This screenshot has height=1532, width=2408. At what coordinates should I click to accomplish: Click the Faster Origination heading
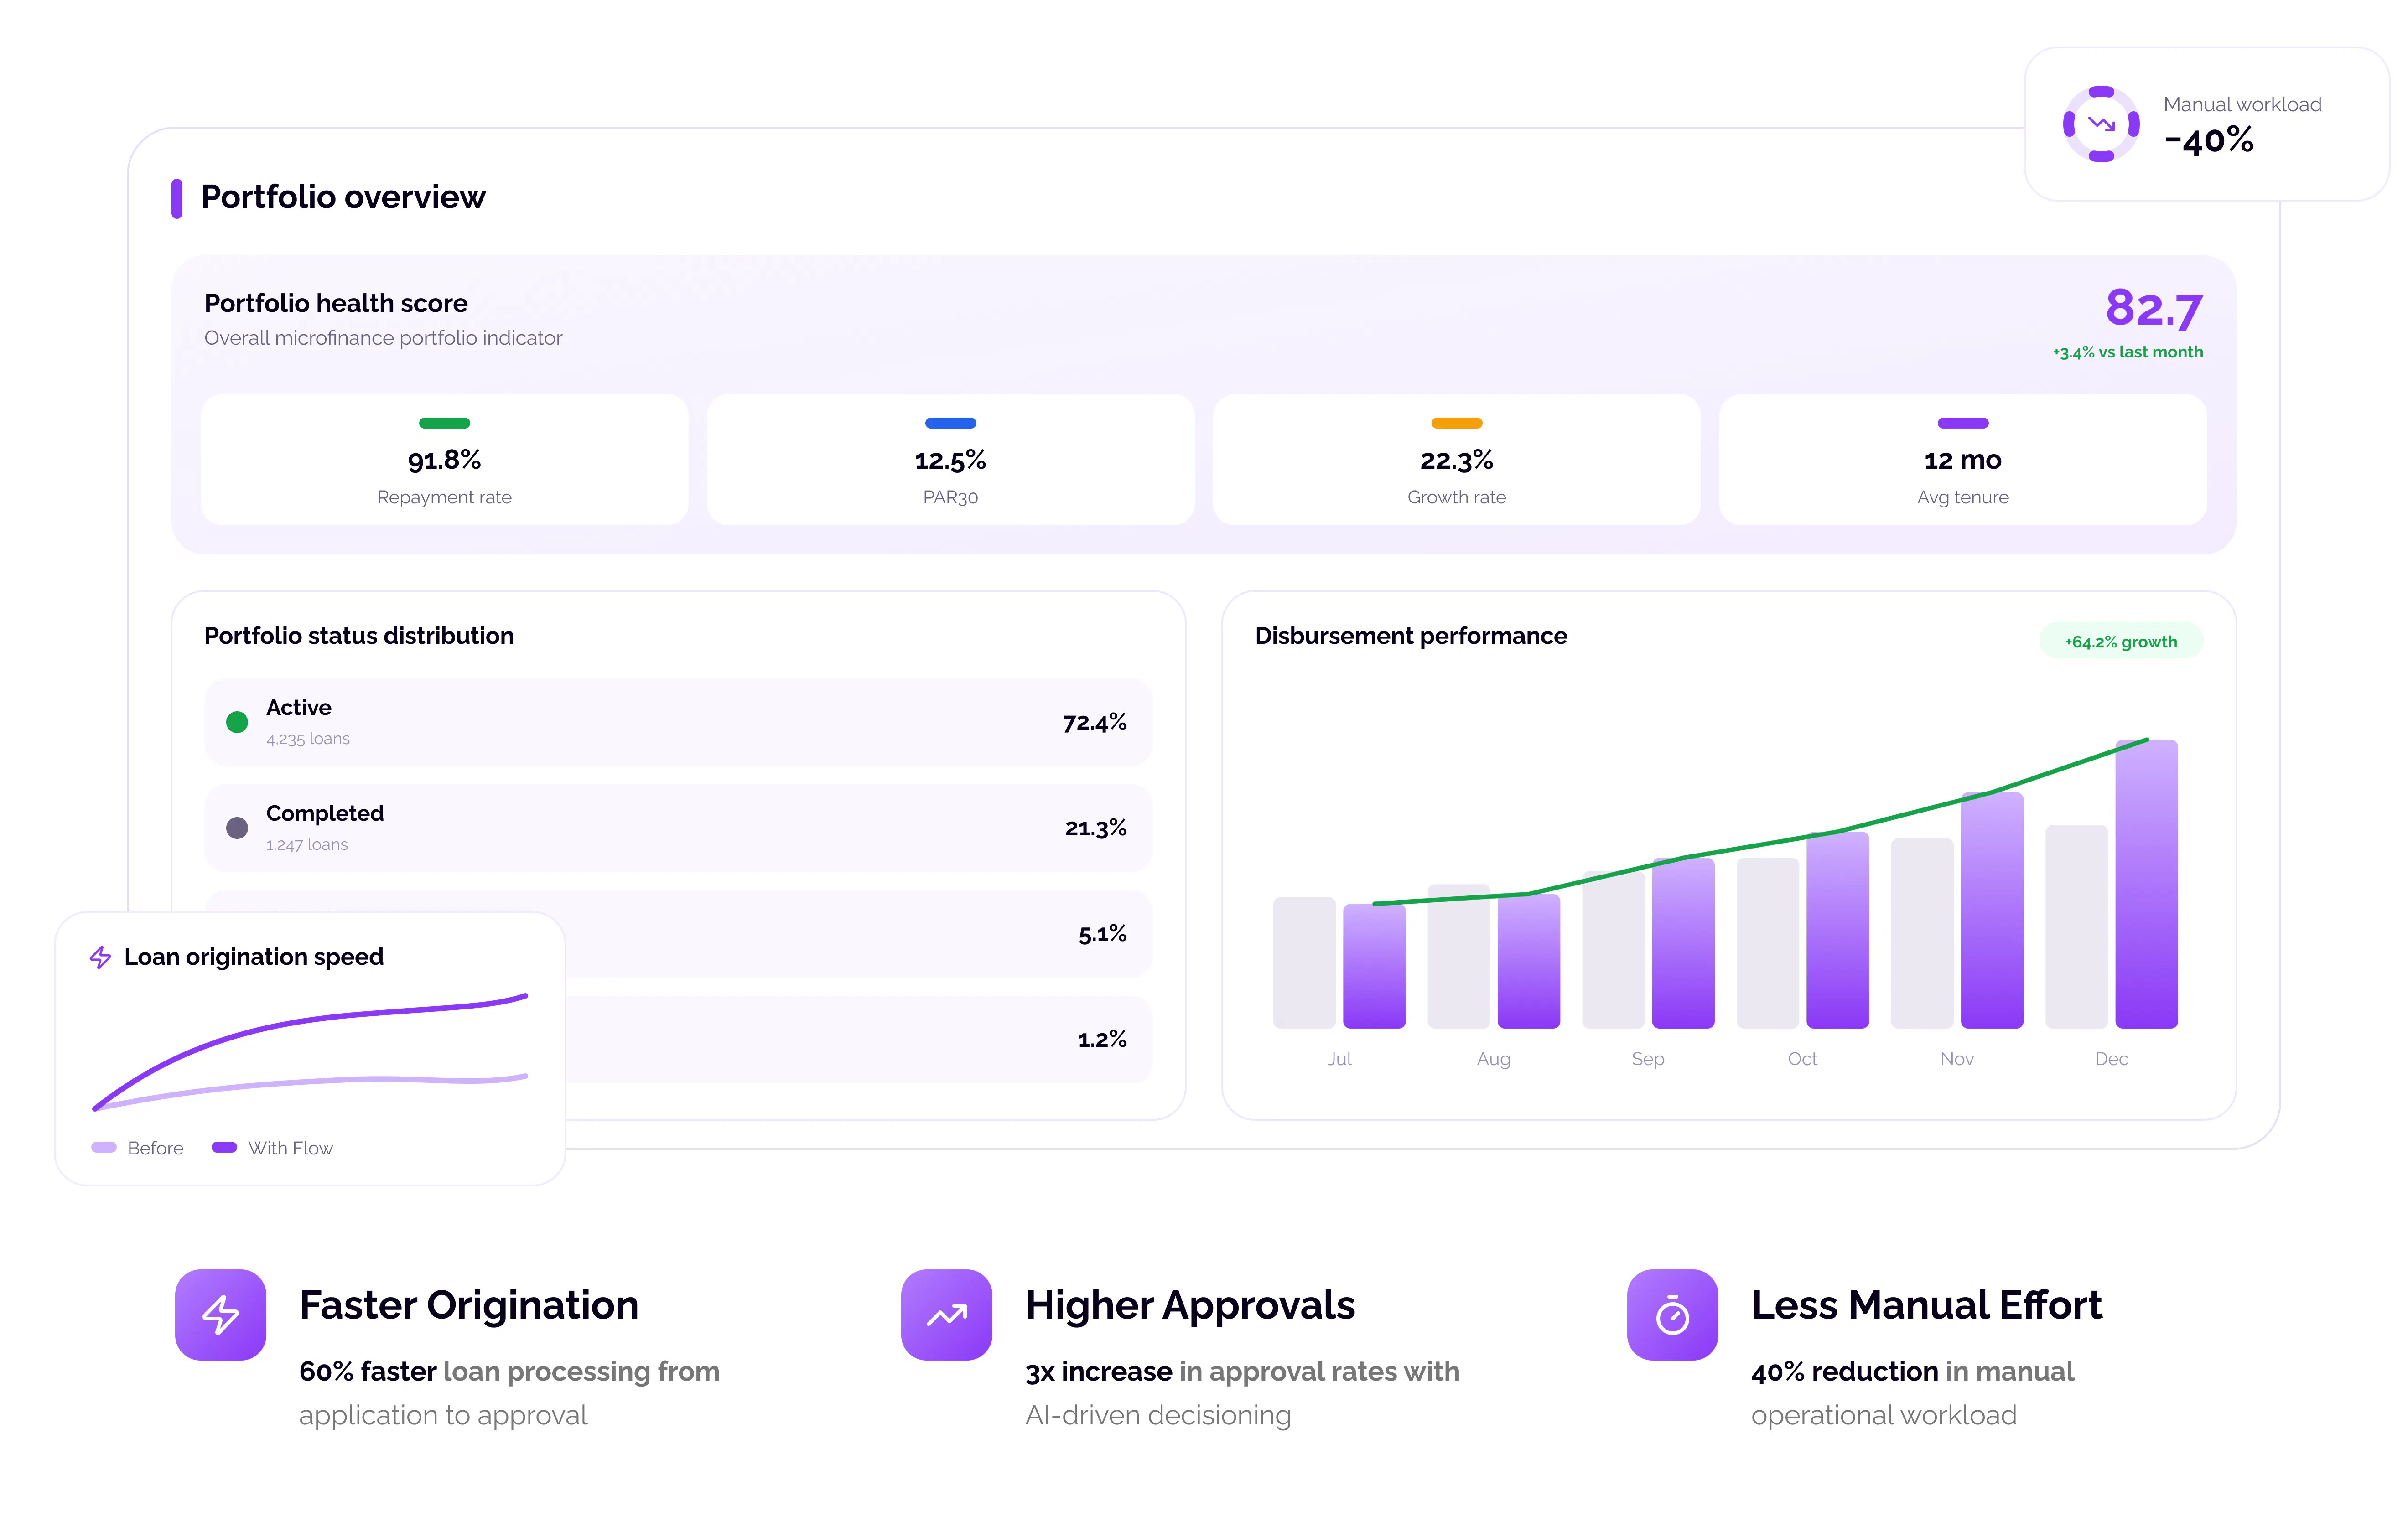pyautogui.click(x=469, y=1305)
